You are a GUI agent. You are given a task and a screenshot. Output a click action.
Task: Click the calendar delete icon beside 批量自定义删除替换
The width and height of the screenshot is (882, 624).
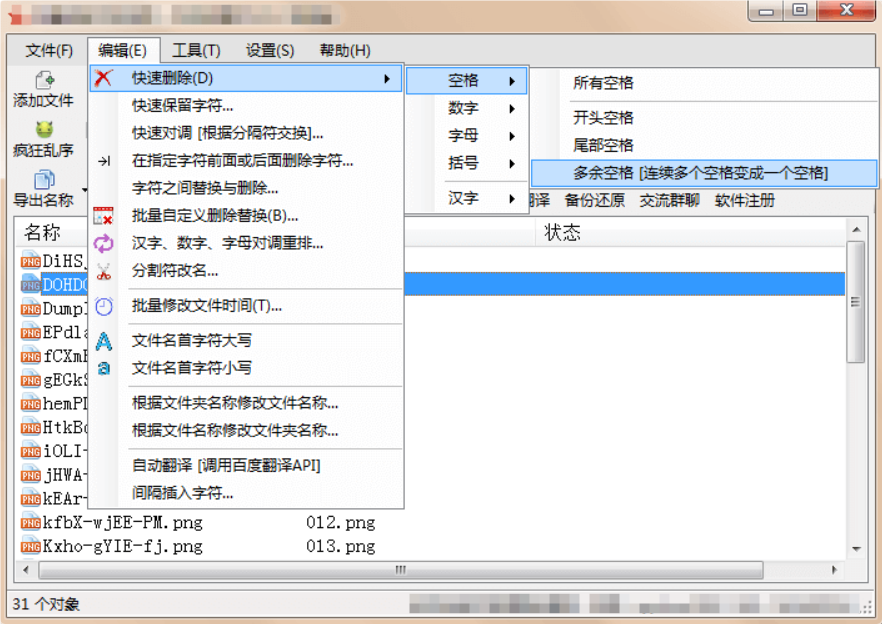104,216
